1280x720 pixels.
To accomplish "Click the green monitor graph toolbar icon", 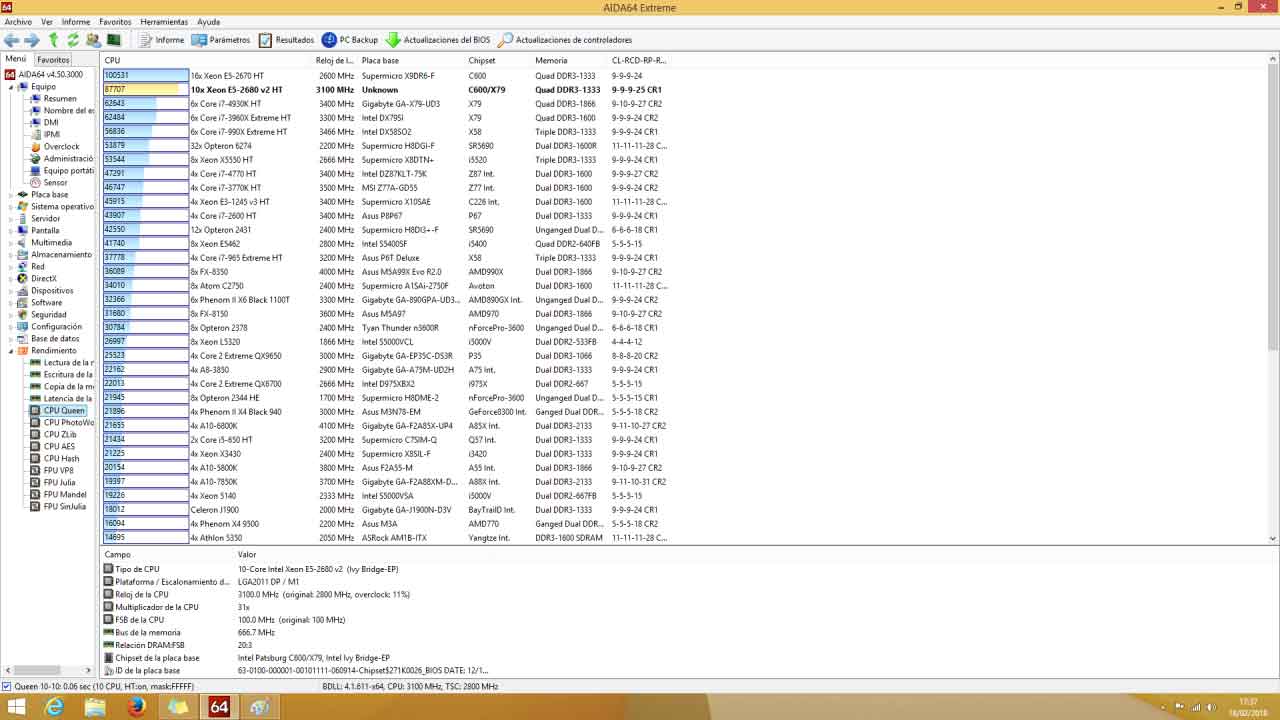I will [x=114, y=40].
